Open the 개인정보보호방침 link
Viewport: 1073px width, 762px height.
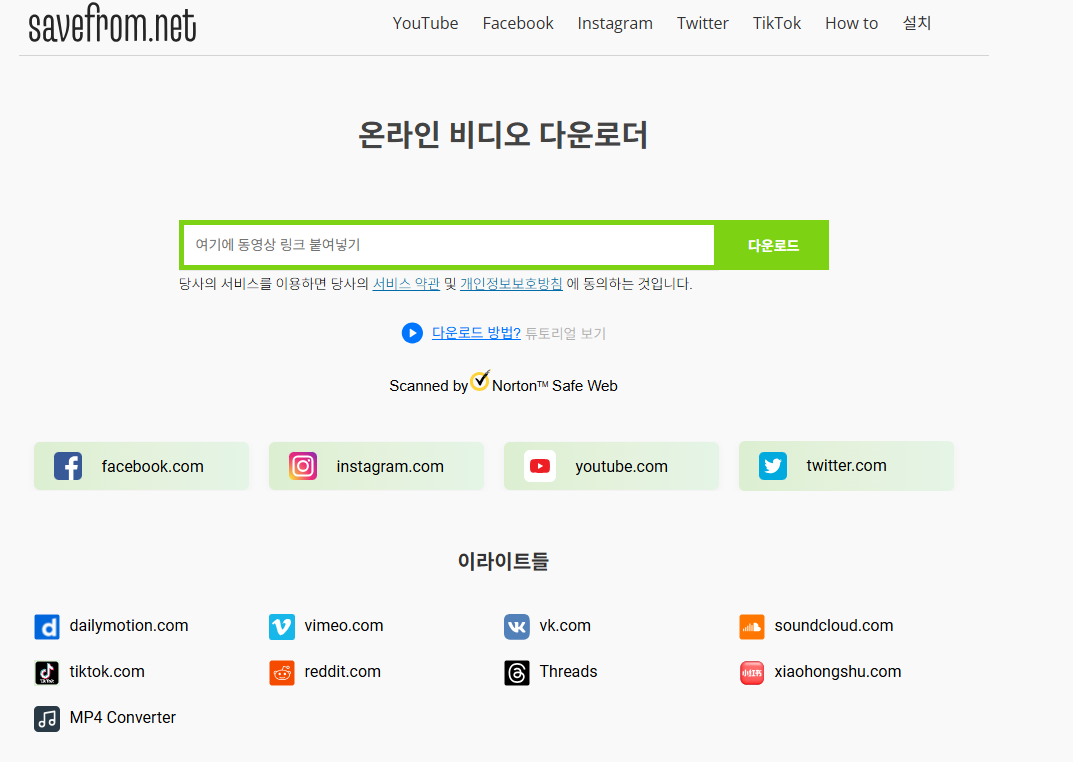coord(511,284)
